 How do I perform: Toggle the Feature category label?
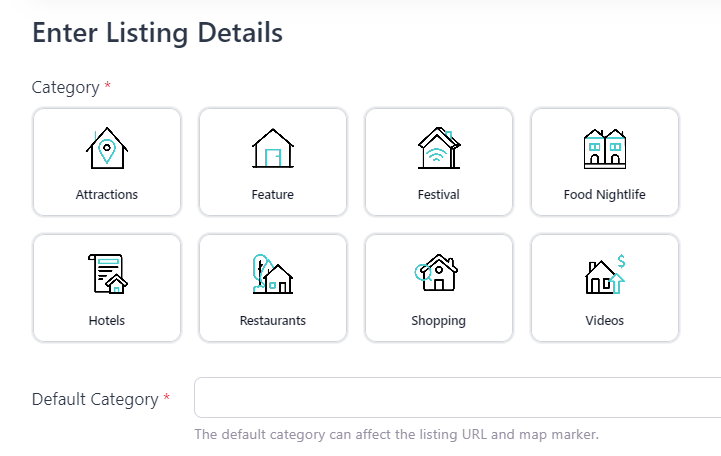click(273, 195)
